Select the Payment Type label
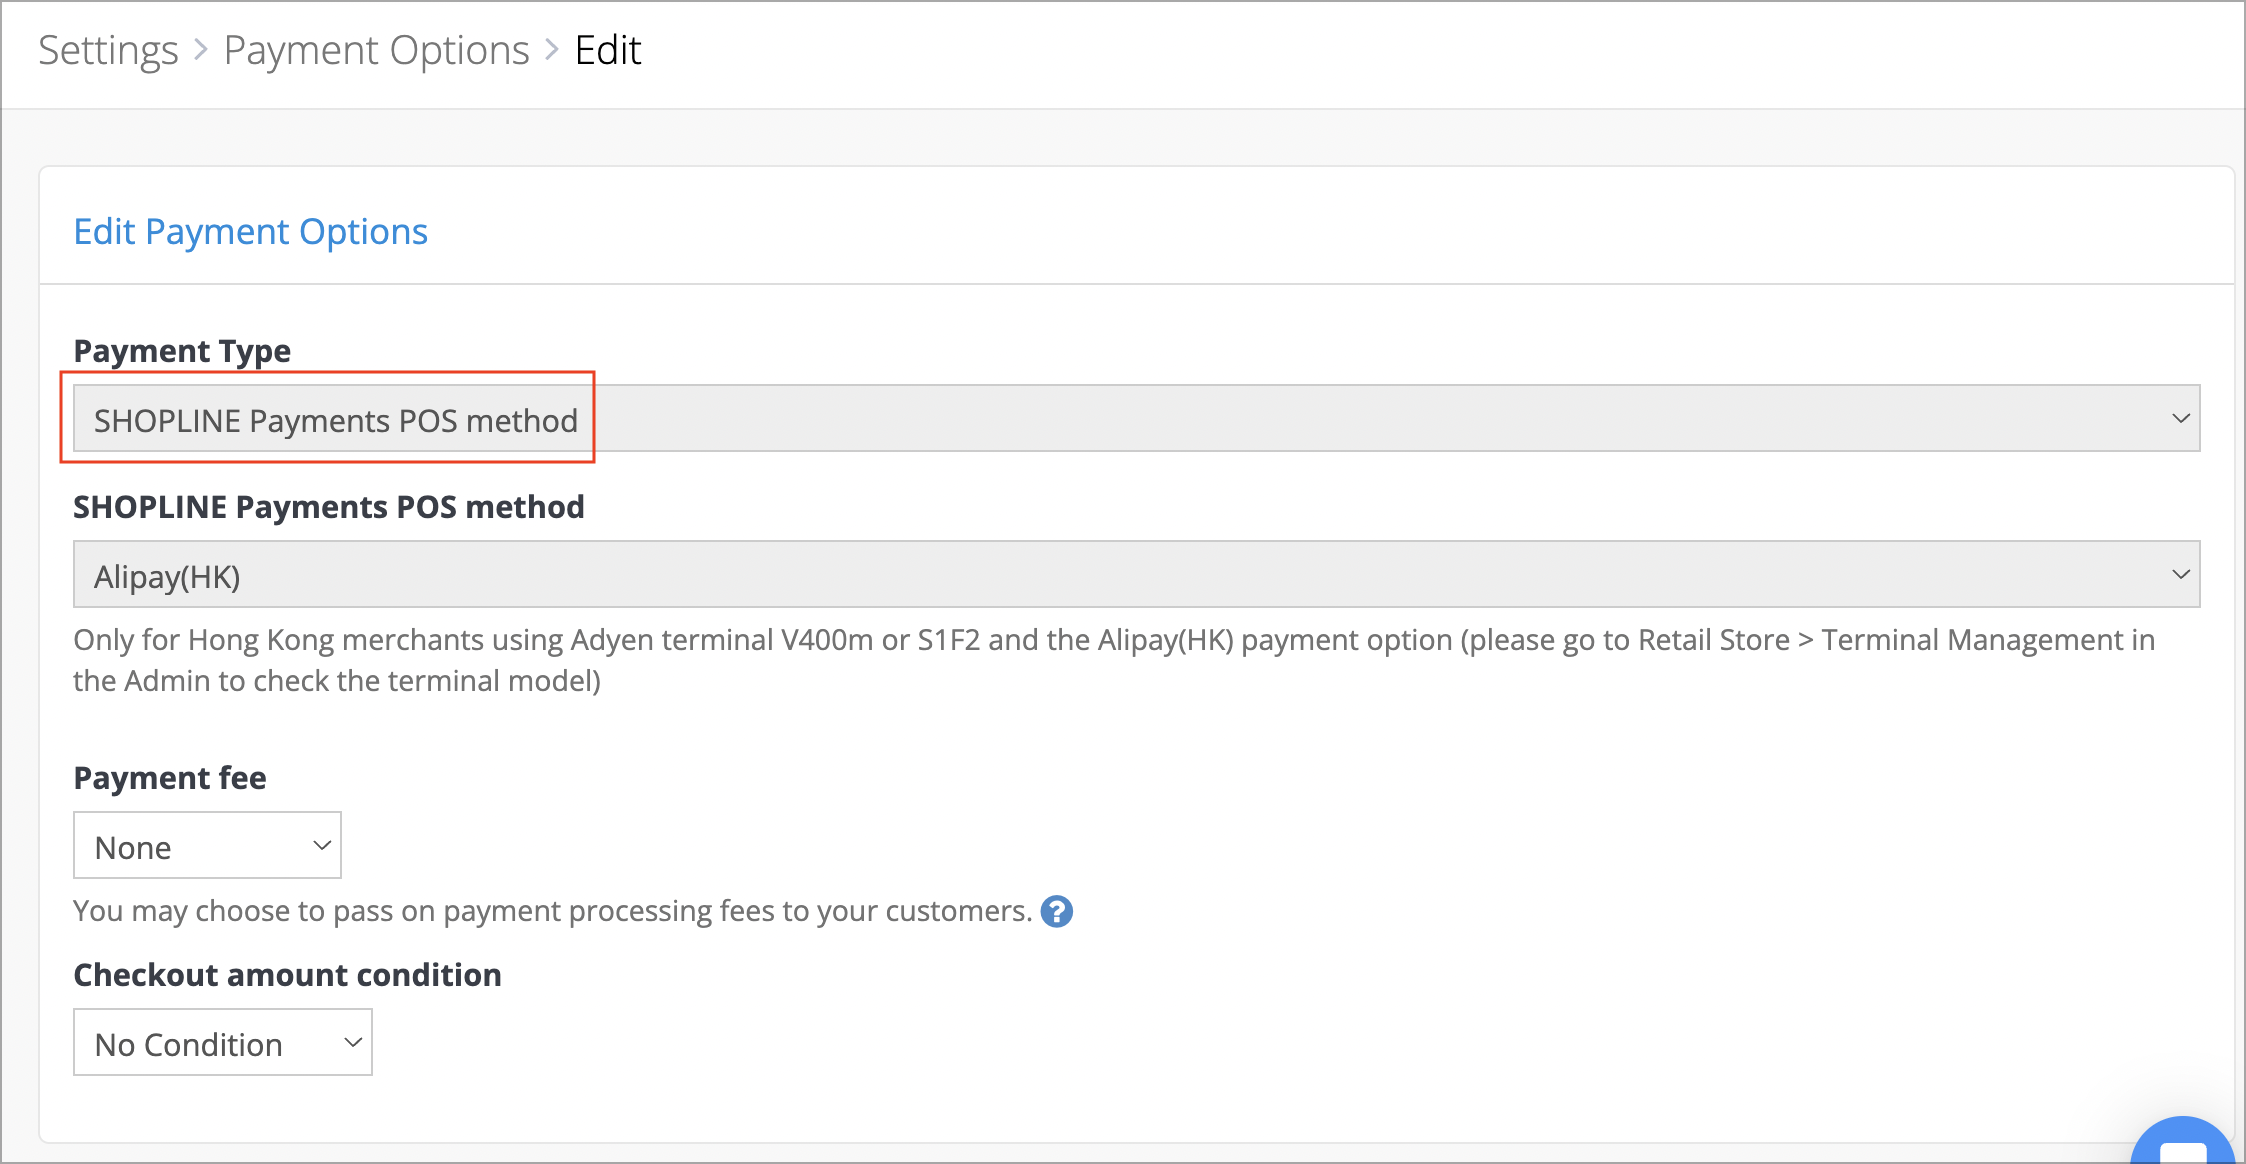 [182, 350]
